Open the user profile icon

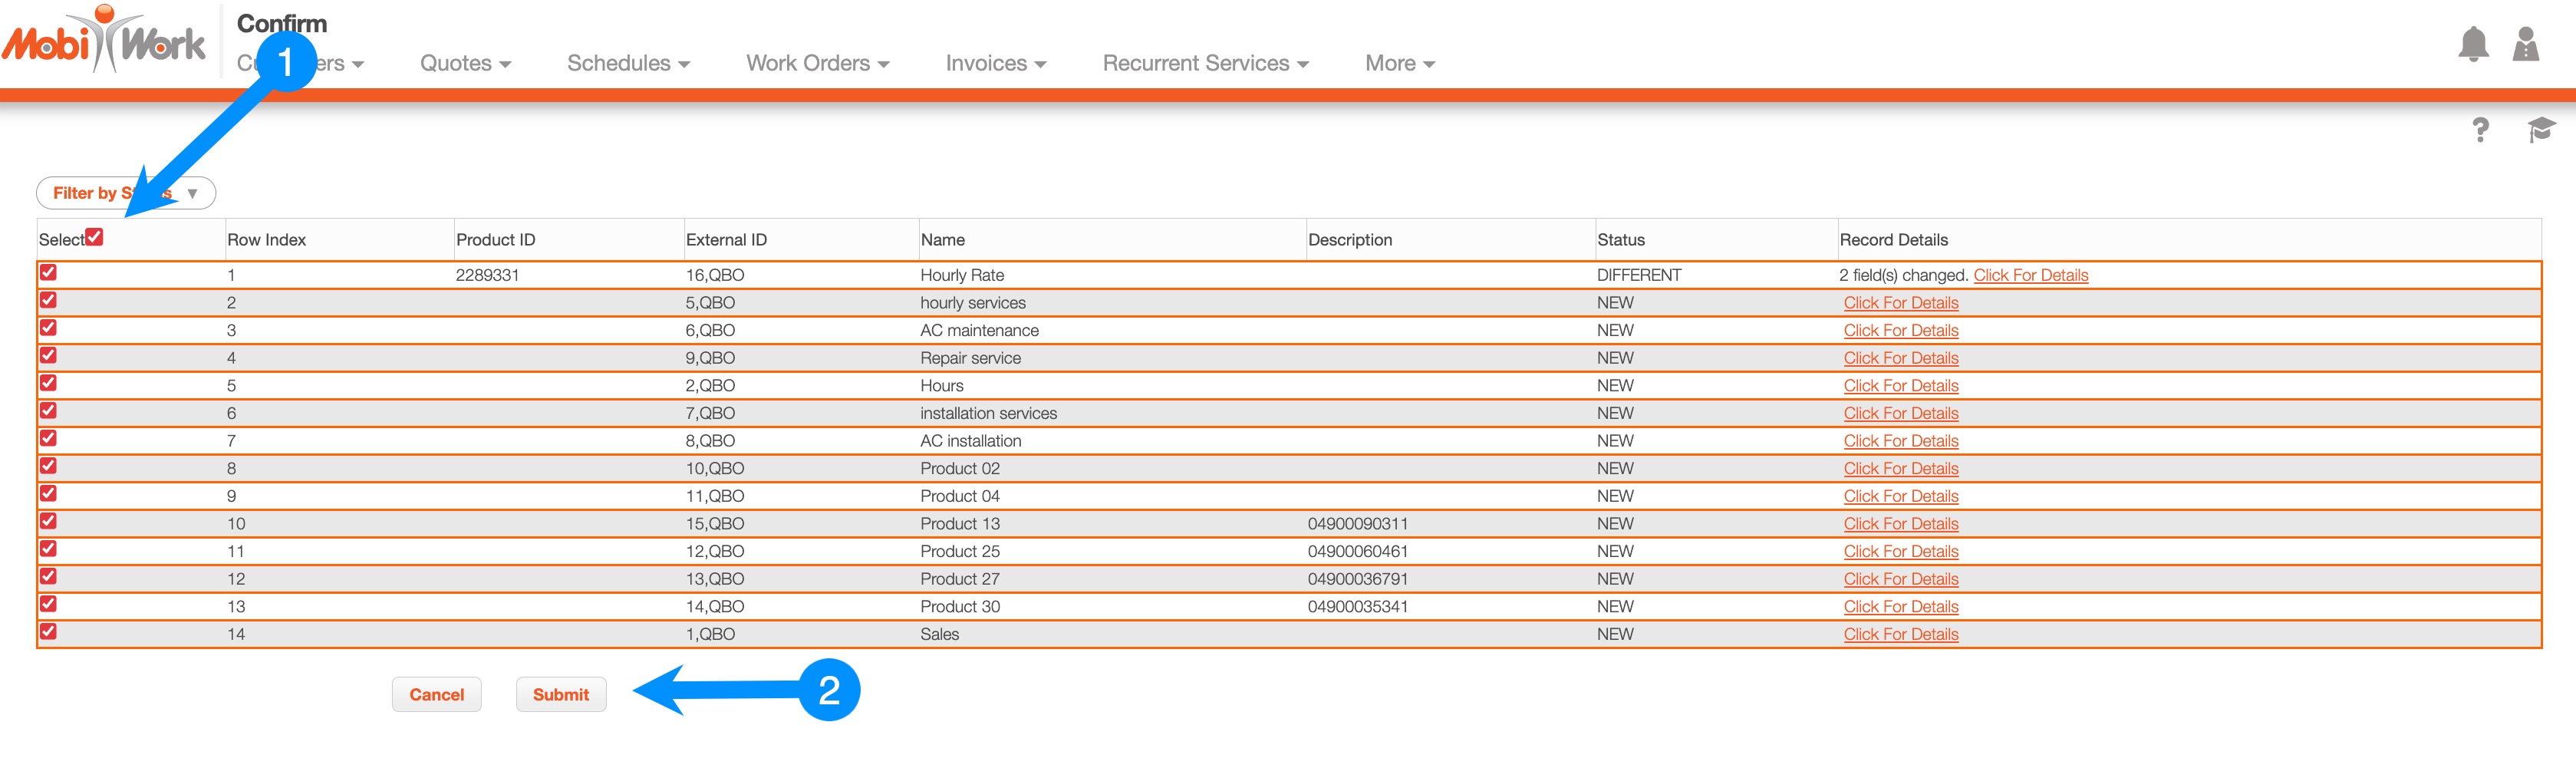click(2525, 45)
